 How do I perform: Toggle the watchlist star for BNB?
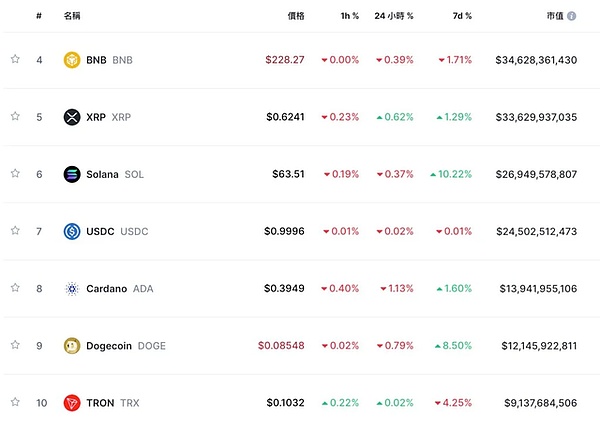[x=15, y=59]
